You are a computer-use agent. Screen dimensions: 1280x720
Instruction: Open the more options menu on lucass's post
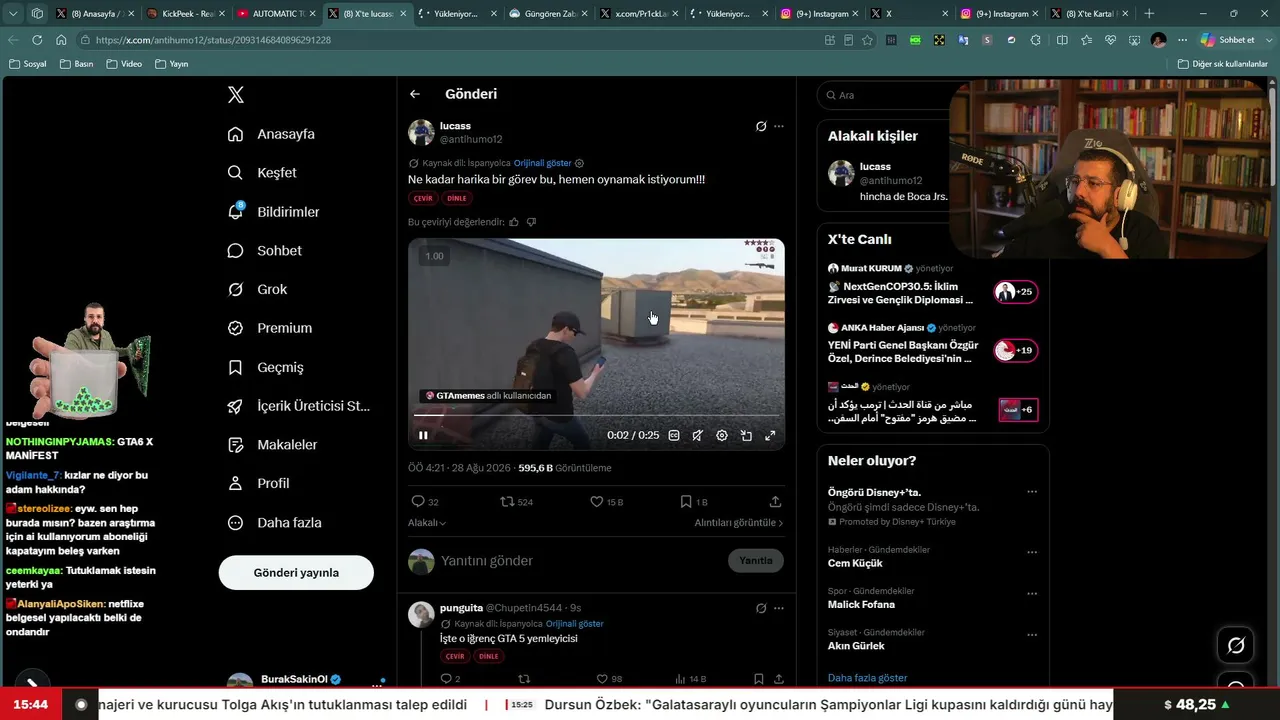click(x=779, y=126)
